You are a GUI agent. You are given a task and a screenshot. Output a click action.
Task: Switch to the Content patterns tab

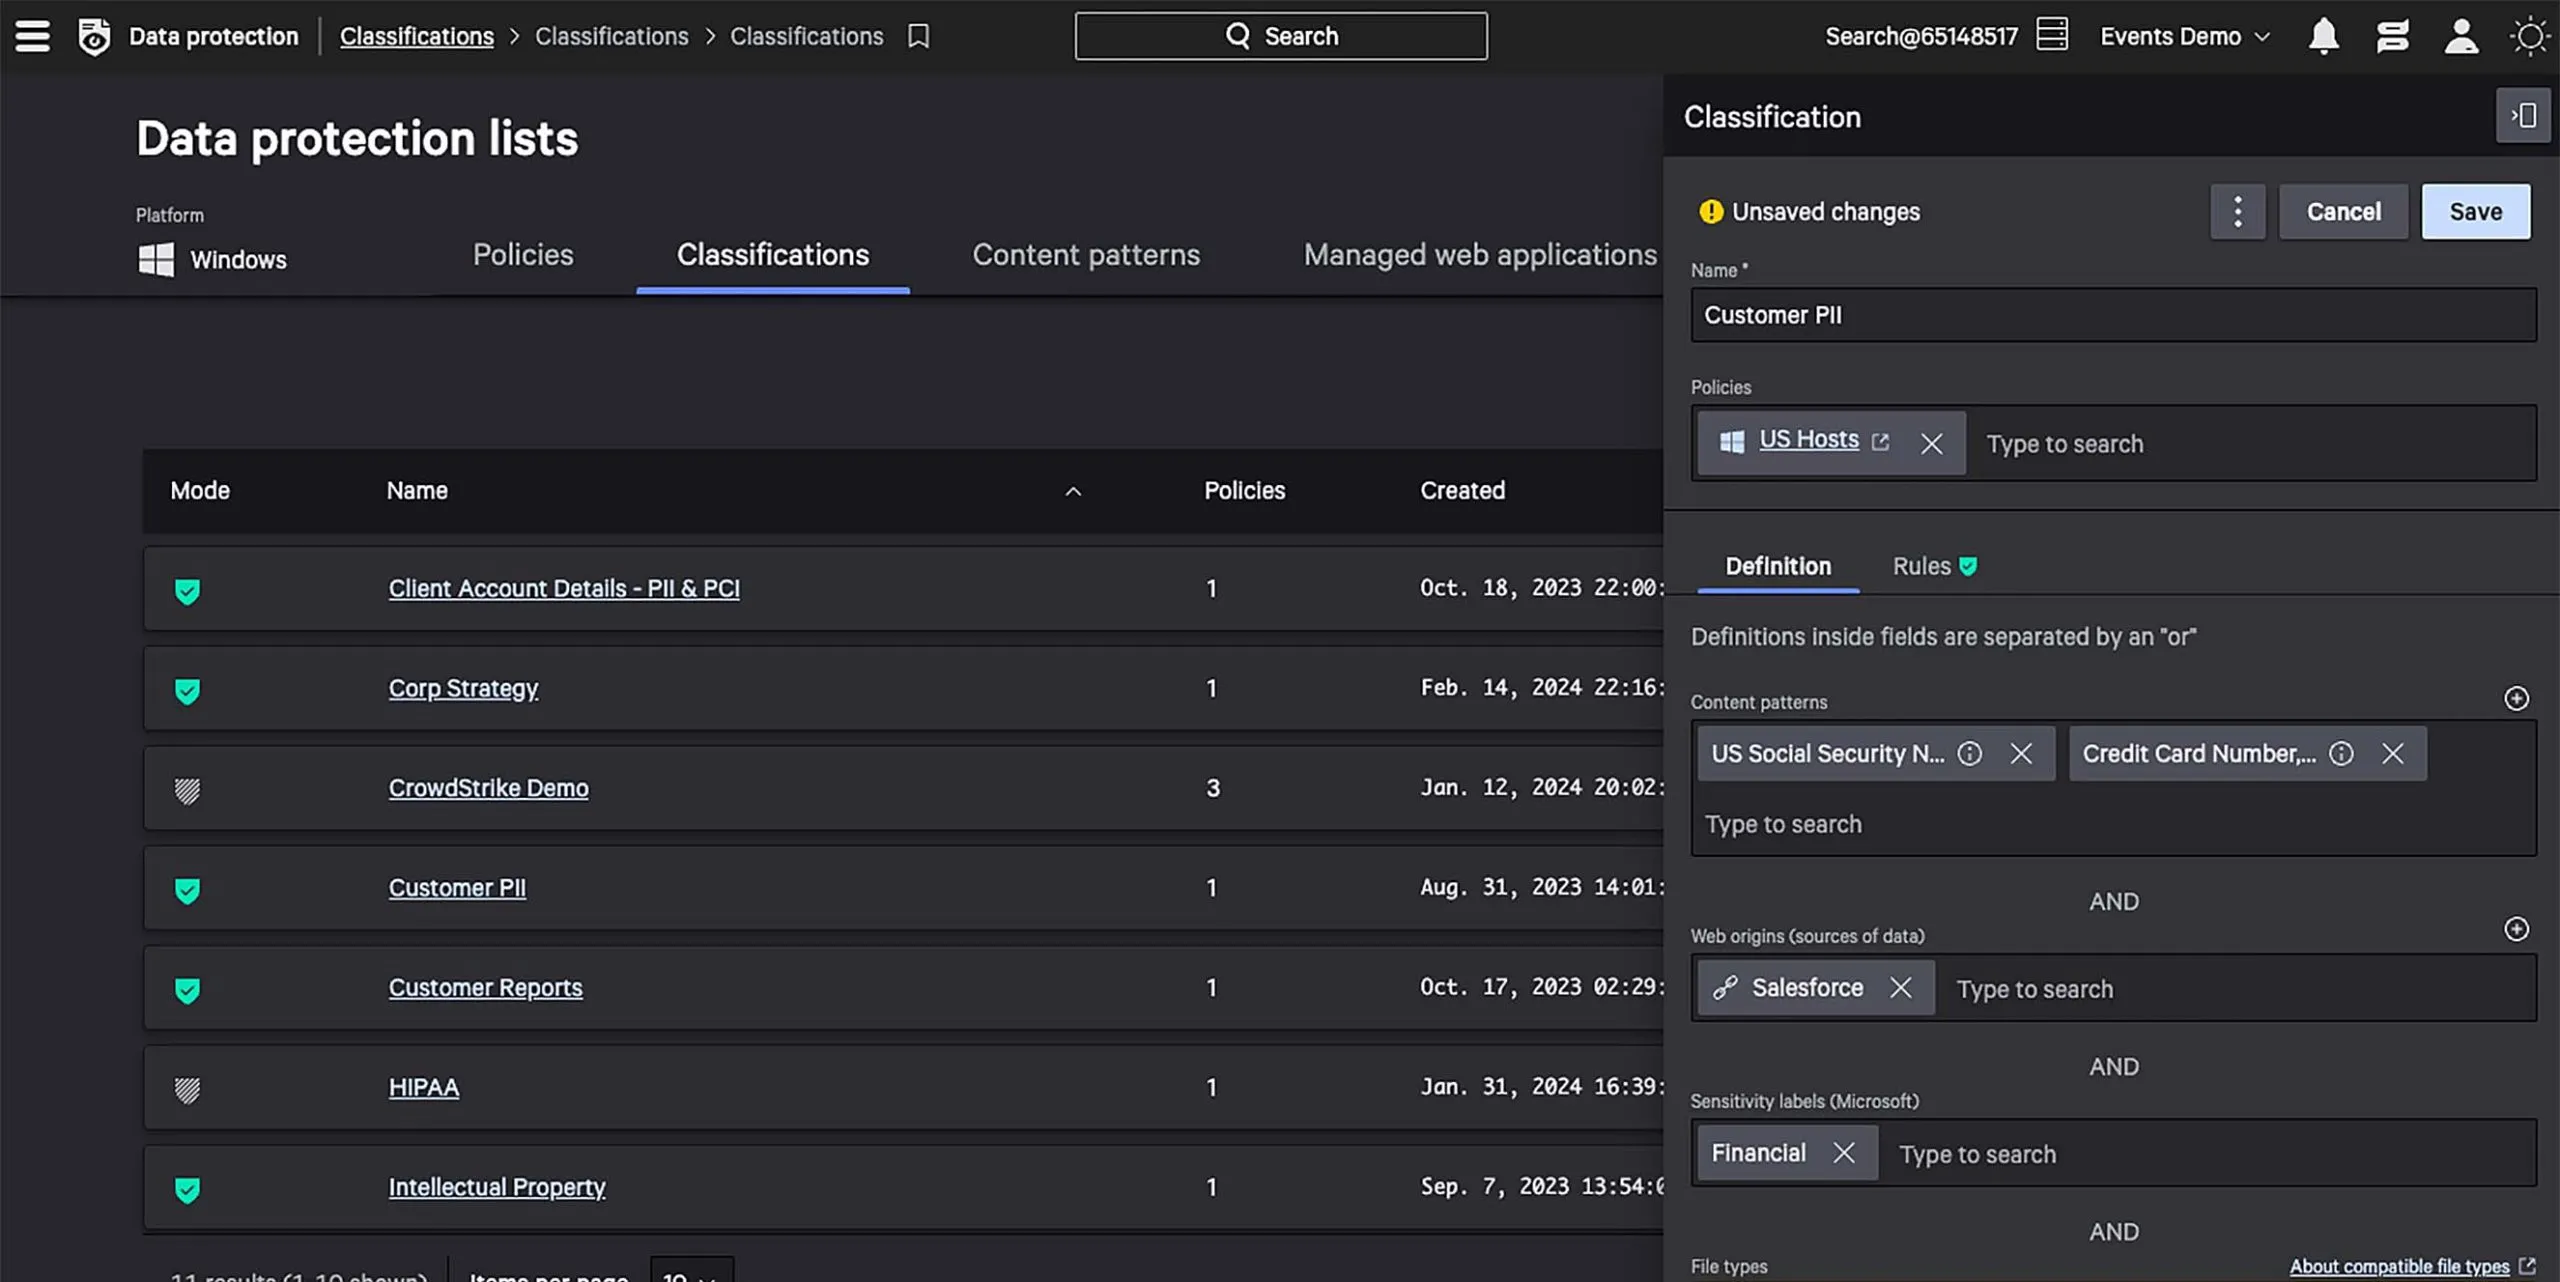(1086, 255)
